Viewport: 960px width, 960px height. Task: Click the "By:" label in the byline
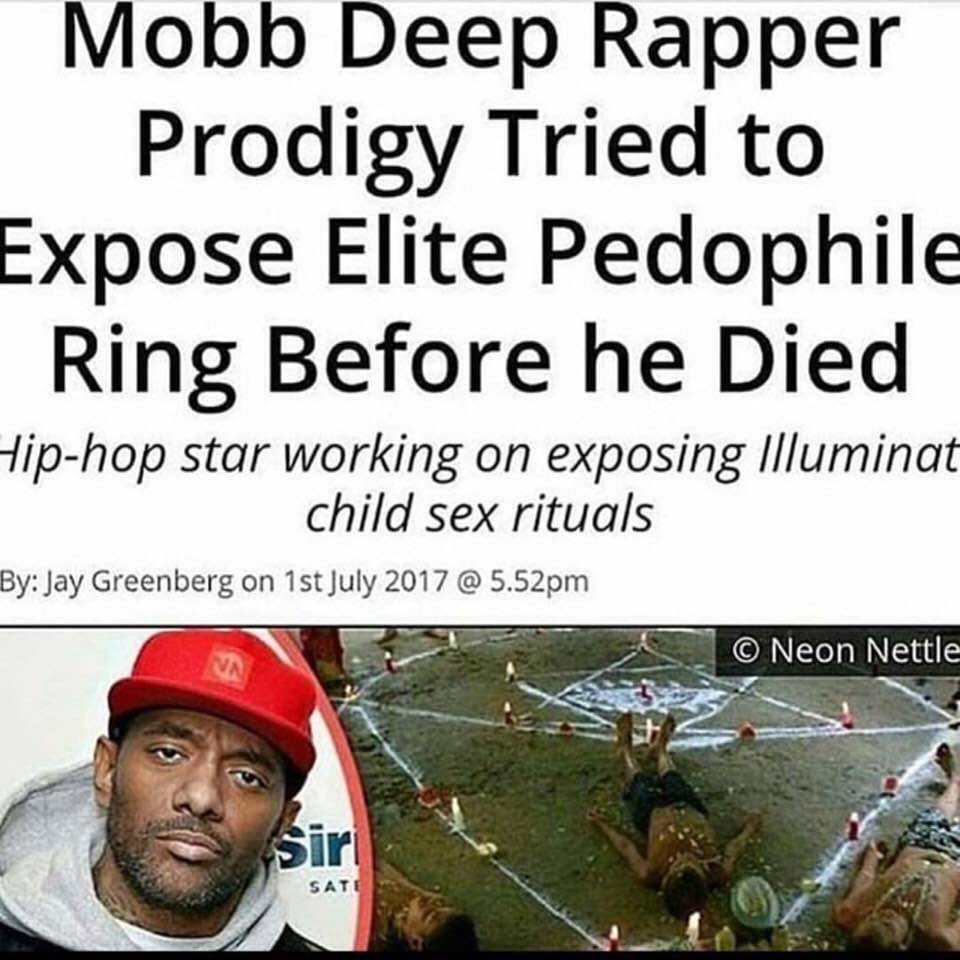19,582
